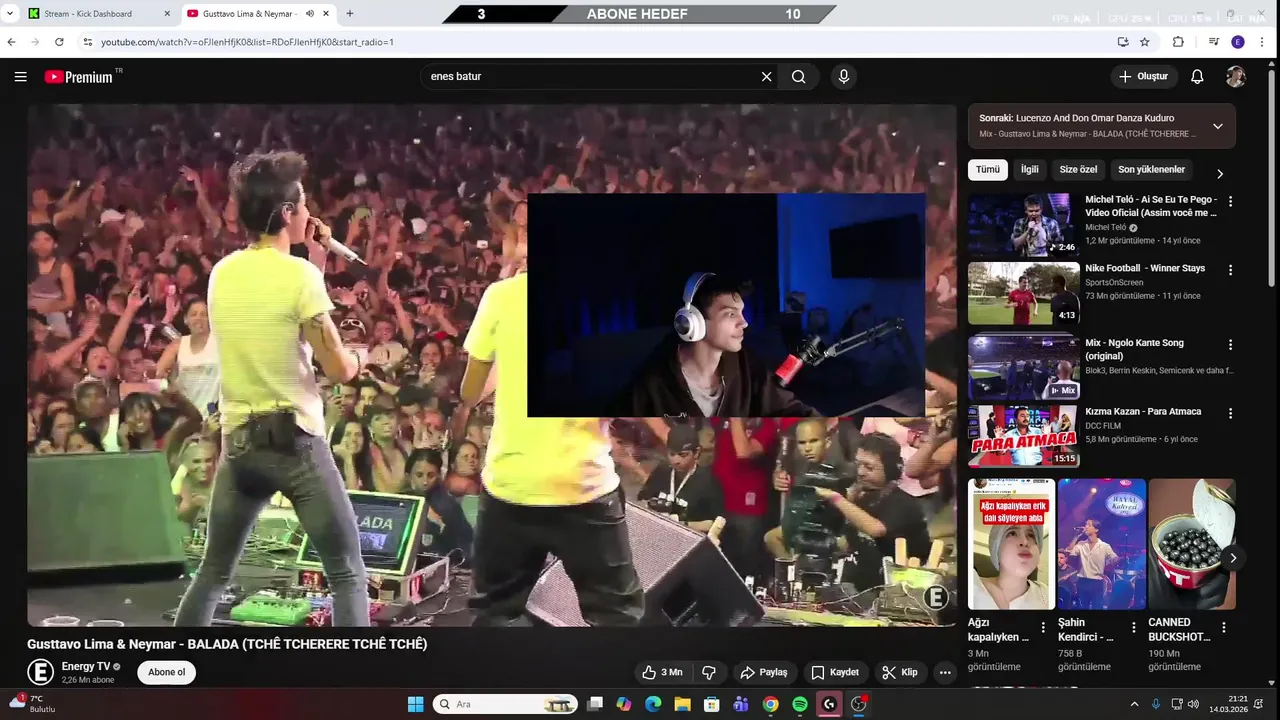This screenshot has width=1280, height=720.
Task: Show more filter chips with arrow
Action: pos(1220,174)
